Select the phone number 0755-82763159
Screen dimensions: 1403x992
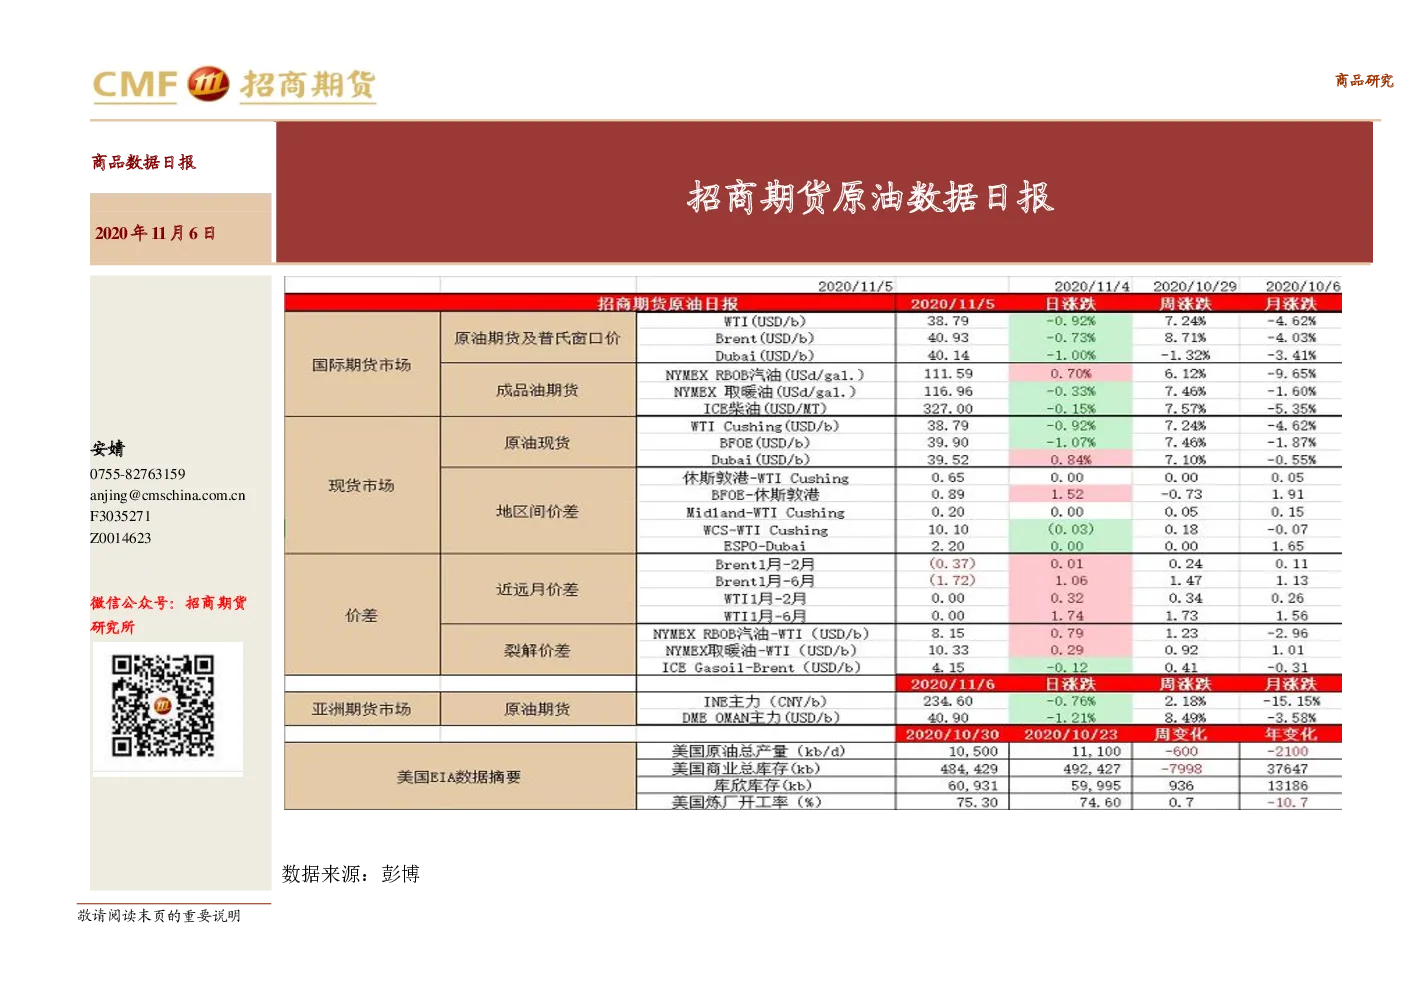click(138, 474)
